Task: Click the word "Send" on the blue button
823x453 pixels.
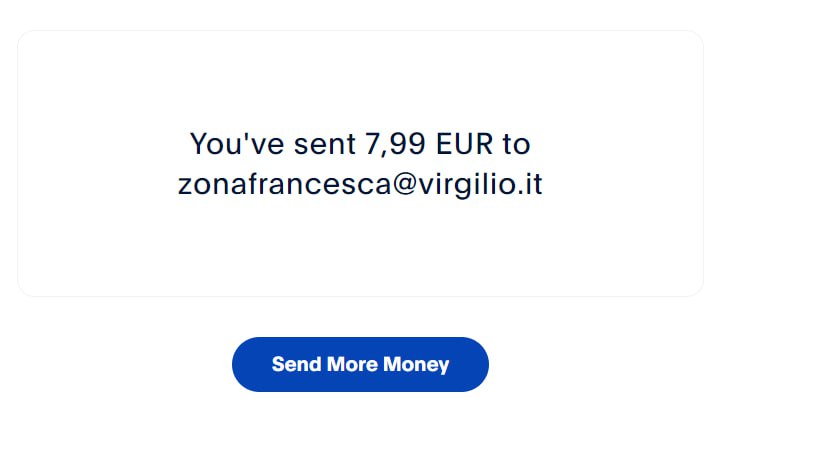Action: pyautogui.click(x=292, y=364)
